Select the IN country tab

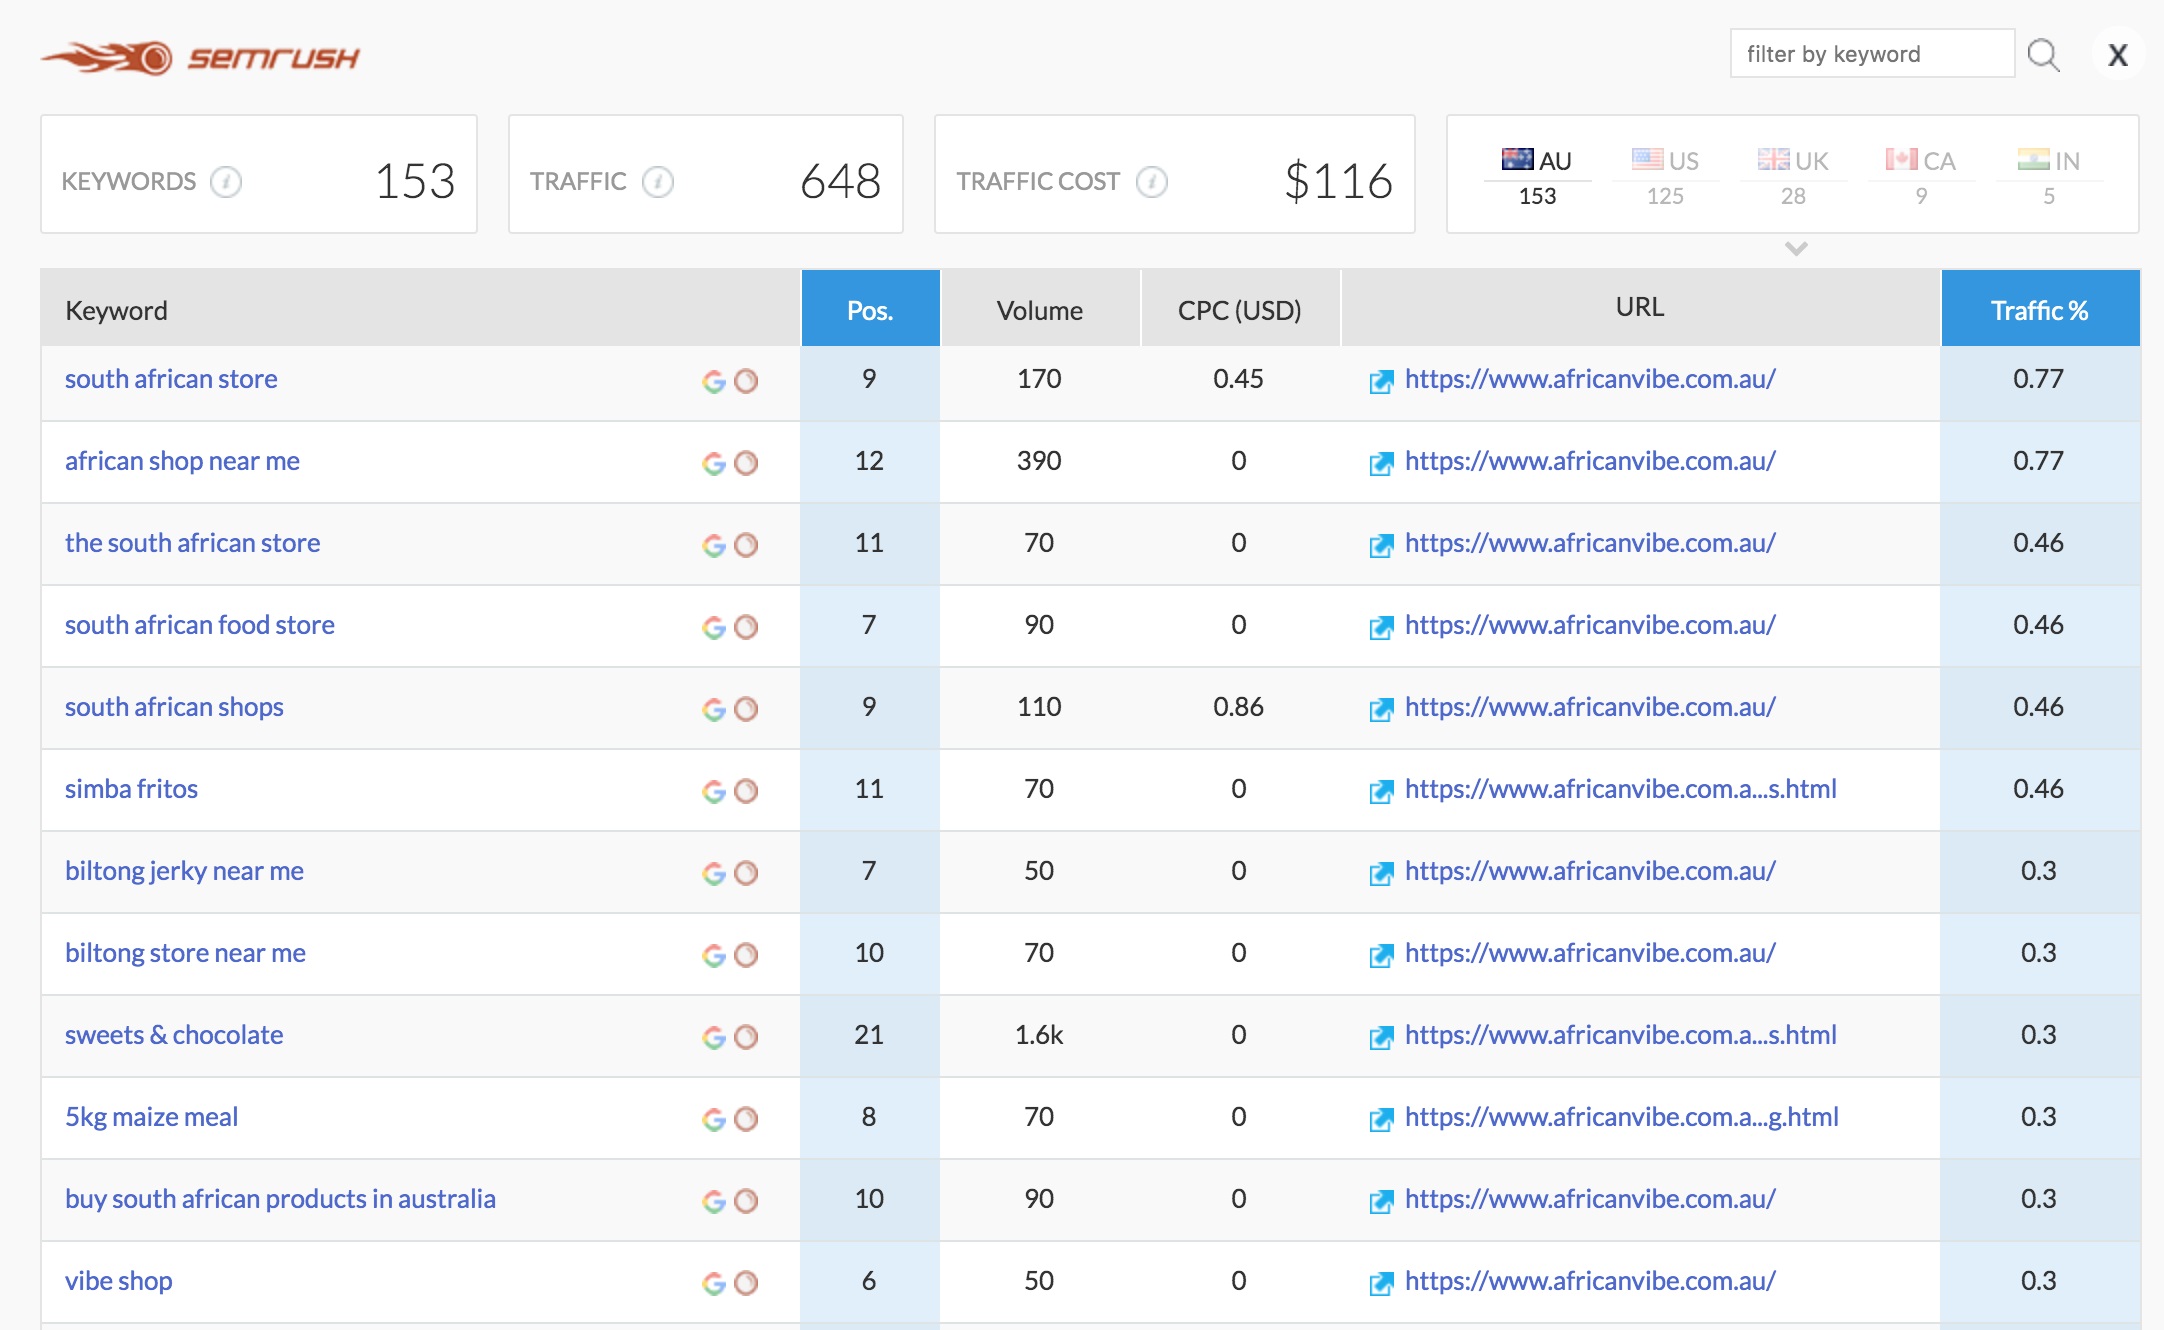click(2049, 177)
